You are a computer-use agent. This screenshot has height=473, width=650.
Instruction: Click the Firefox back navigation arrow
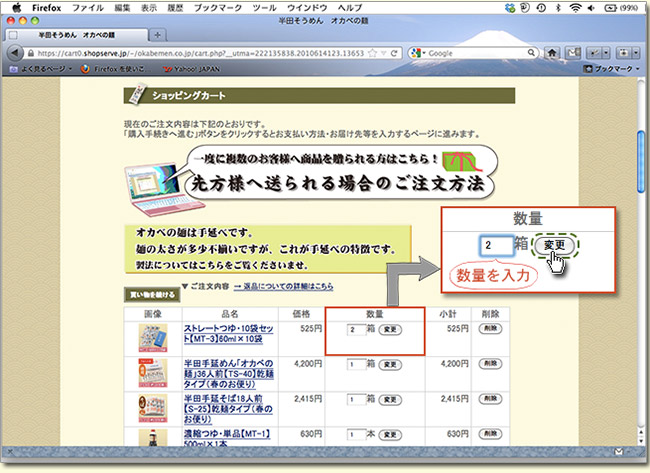click(16, 52)
